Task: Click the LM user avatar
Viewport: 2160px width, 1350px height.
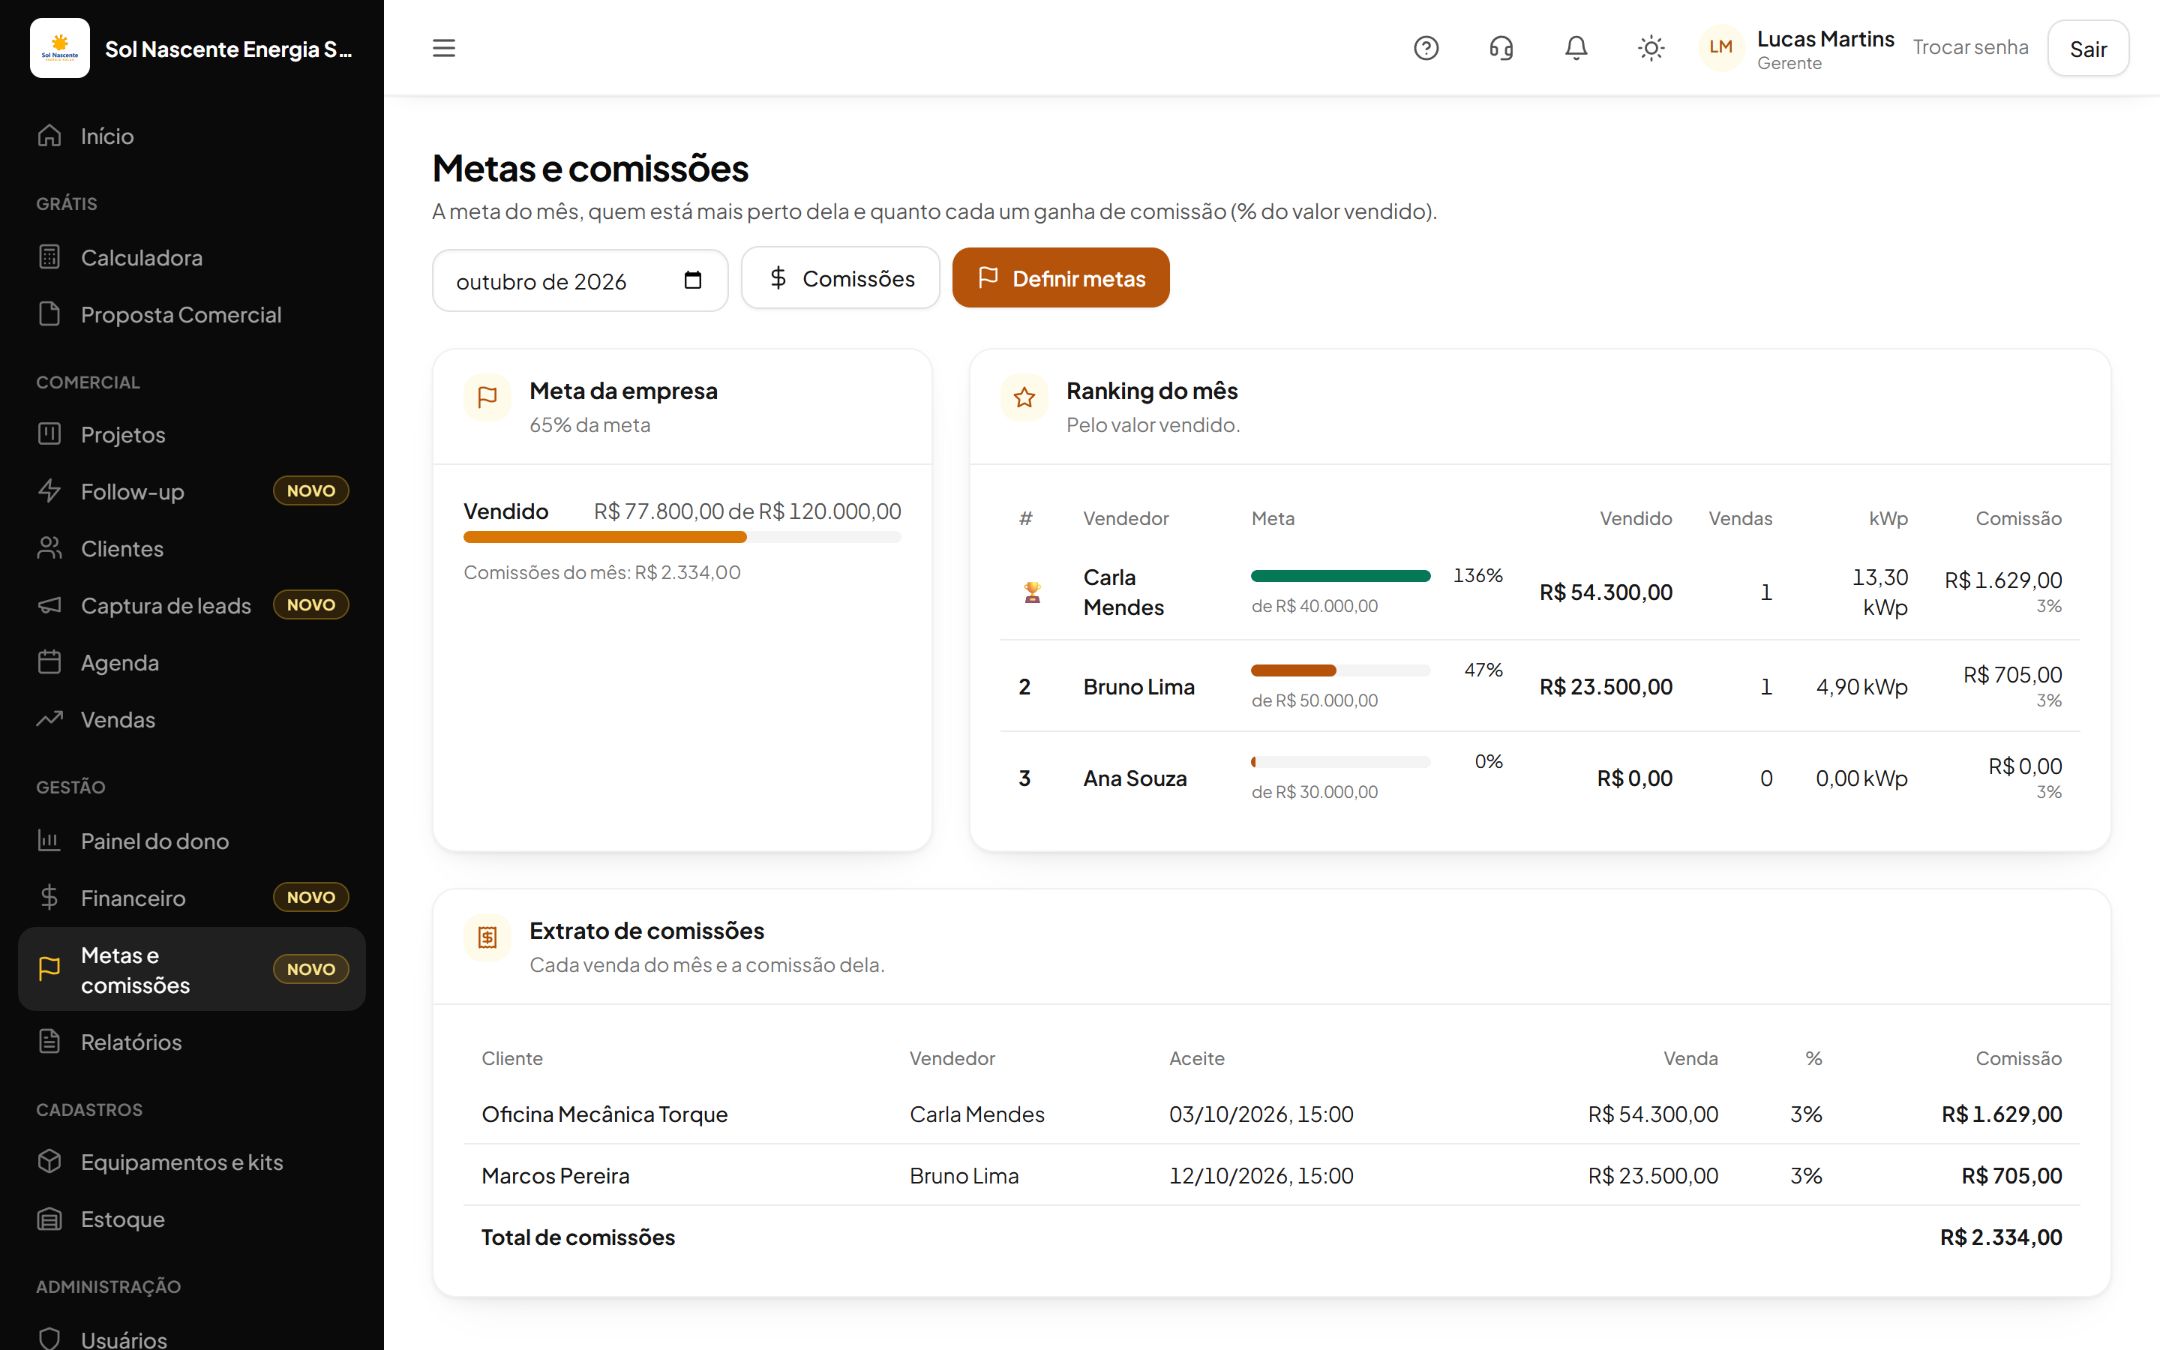Action: point(1721,47)
